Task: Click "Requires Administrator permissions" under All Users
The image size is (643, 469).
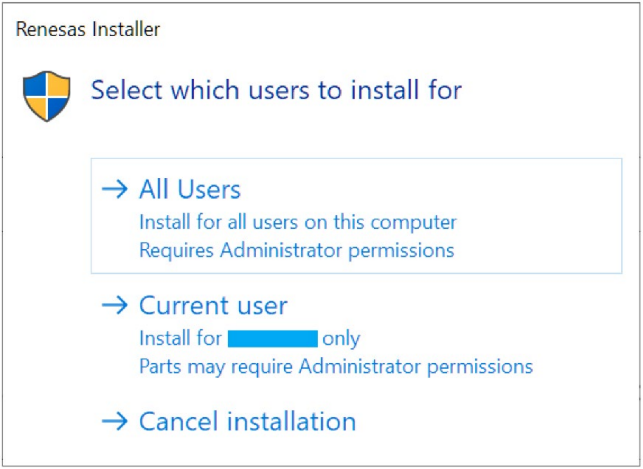Action: 296,249
